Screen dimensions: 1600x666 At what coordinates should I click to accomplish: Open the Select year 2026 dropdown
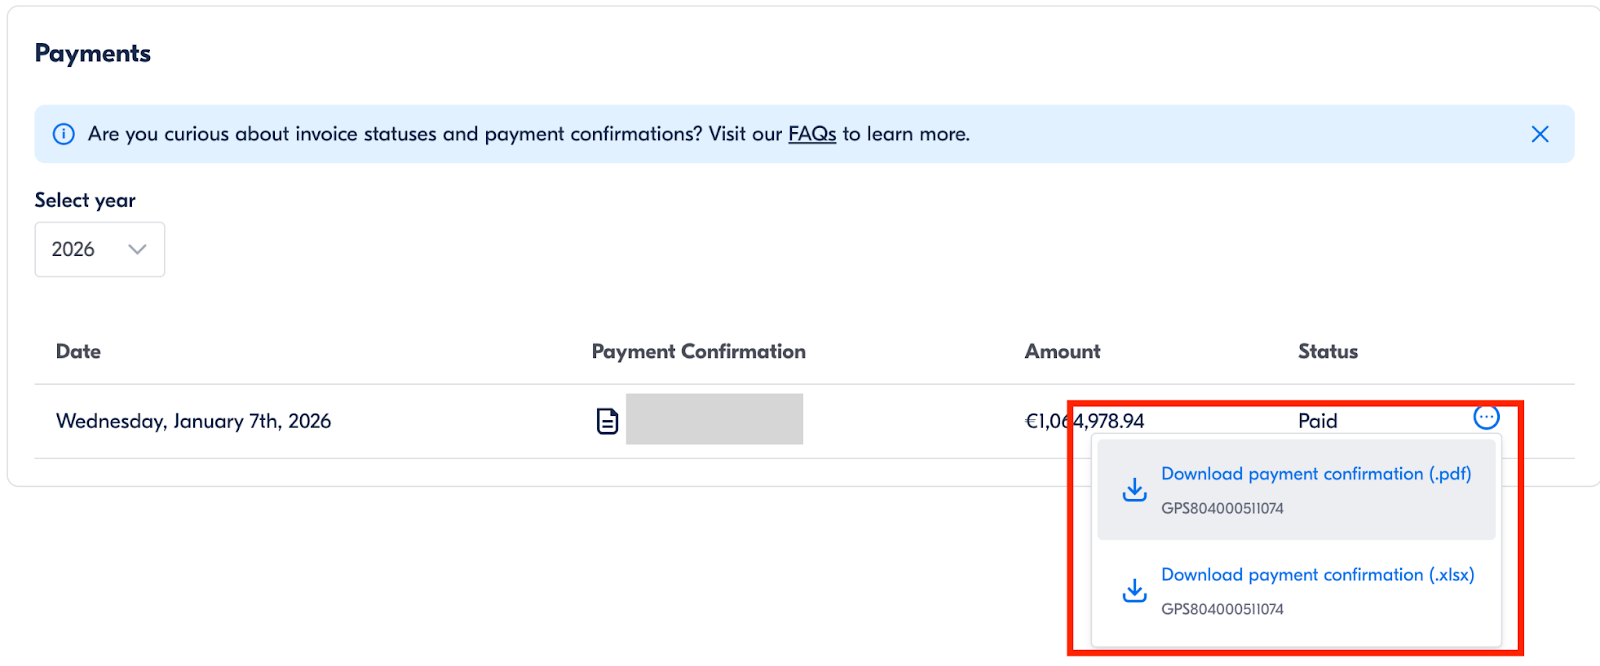99,249
